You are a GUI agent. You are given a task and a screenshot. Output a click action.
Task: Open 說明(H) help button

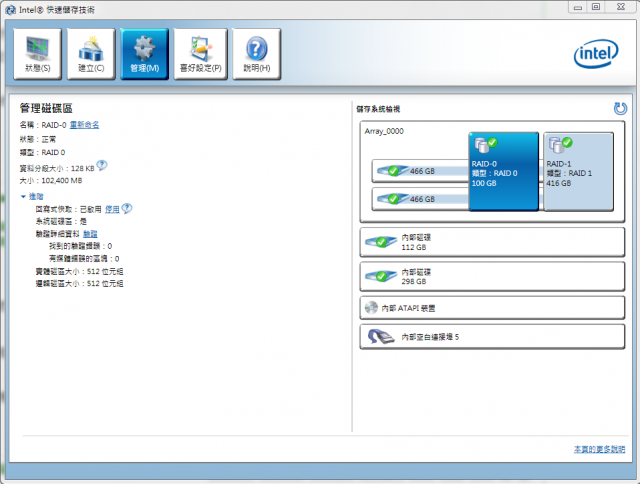coord(257,53)
